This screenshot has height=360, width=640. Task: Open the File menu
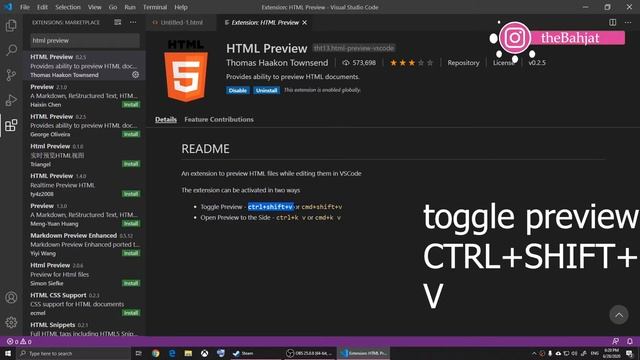[25, 7]
